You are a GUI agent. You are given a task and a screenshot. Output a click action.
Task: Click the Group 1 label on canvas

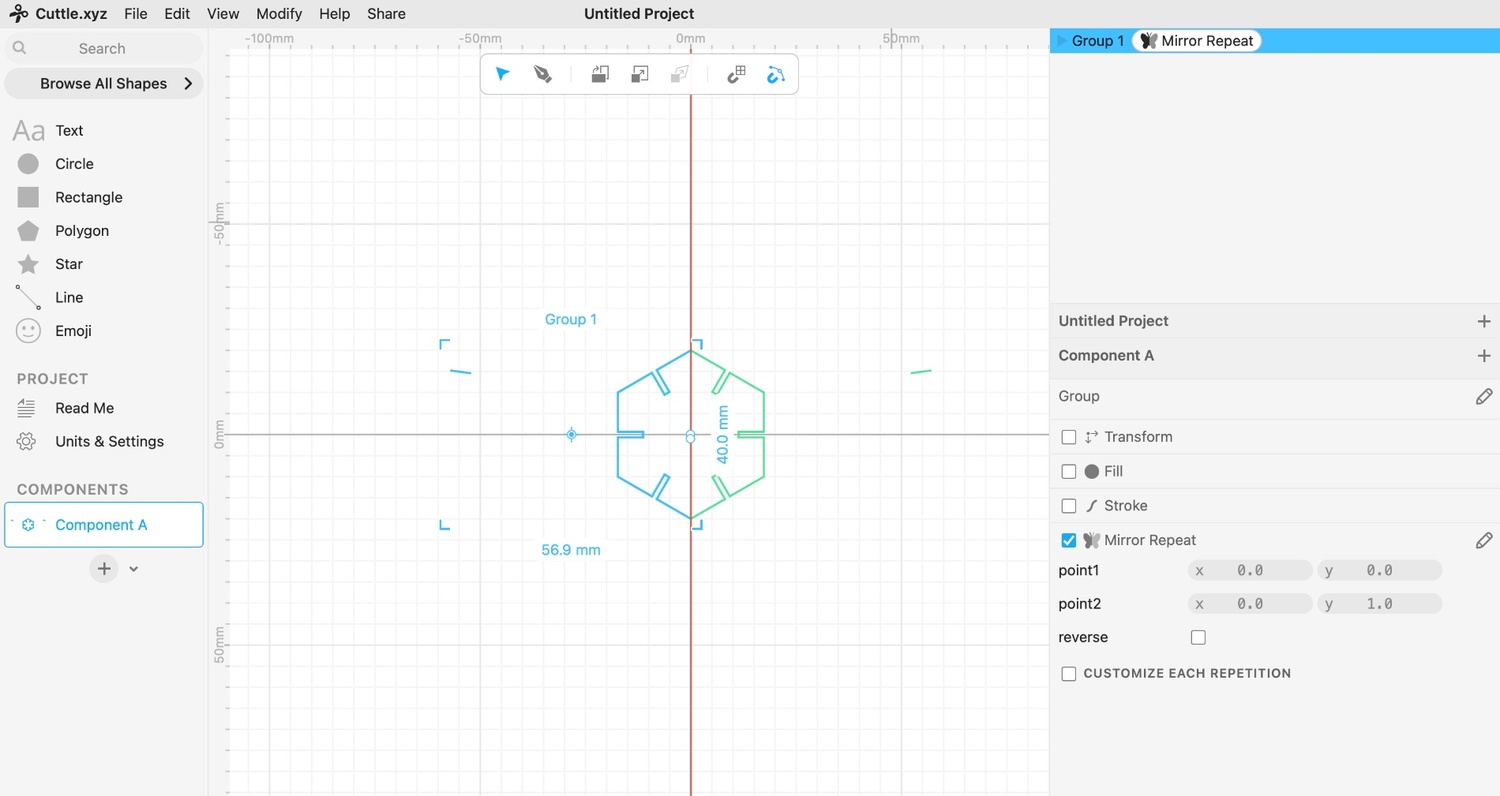[571, 320]
